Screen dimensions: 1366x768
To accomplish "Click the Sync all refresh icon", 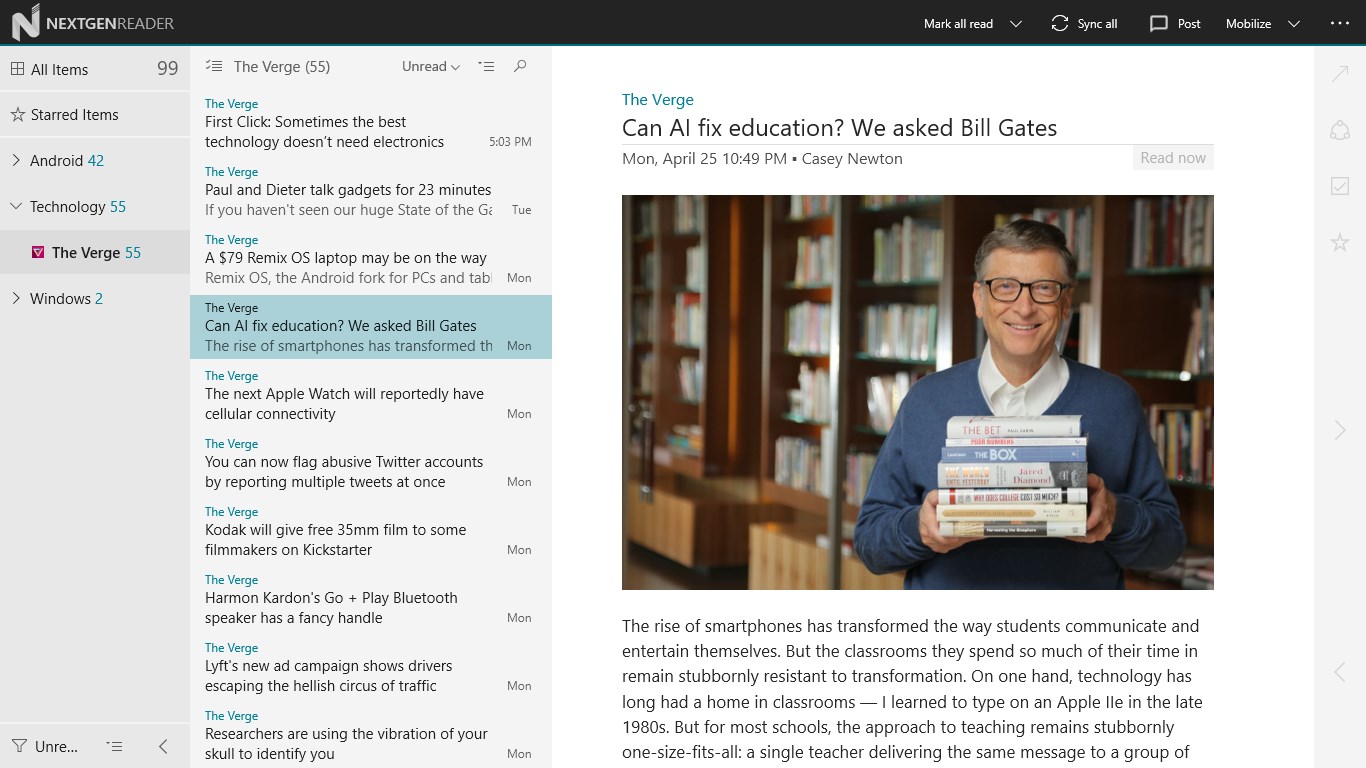I will tap(1059, 23).
